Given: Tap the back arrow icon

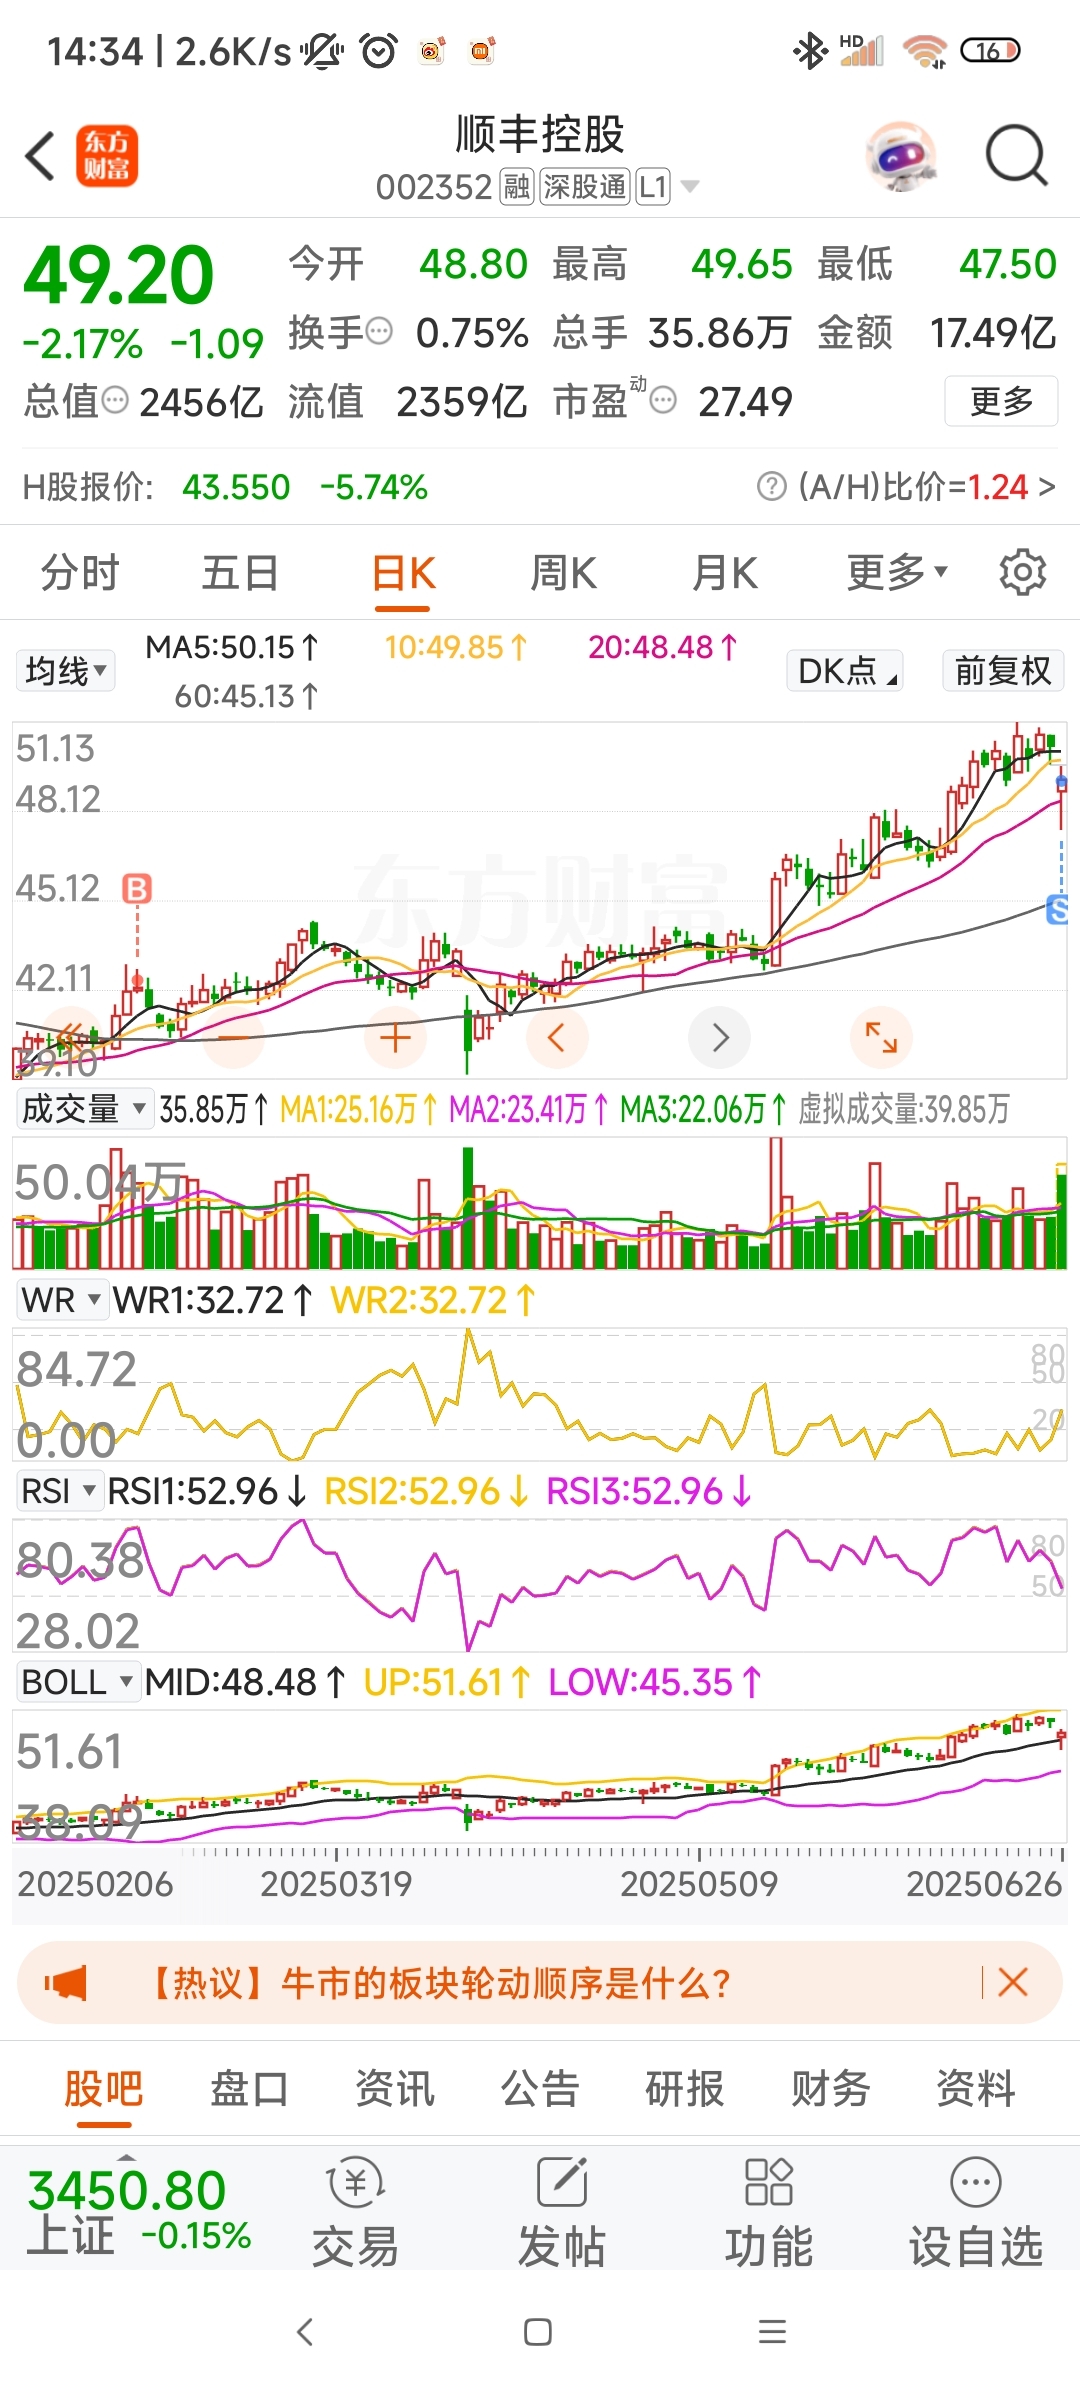Looking at the screenshot, I should 40,157.
